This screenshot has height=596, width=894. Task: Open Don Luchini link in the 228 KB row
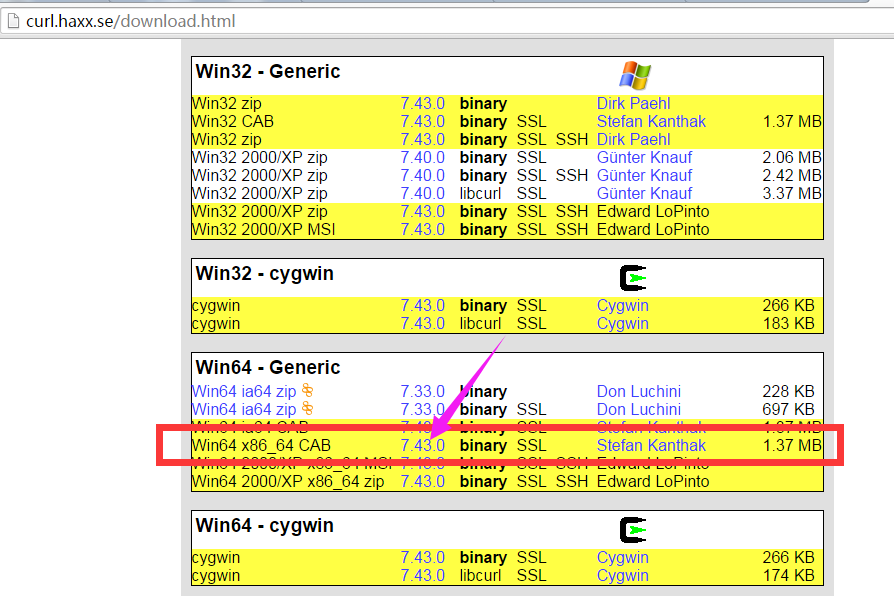coord(639,392)
